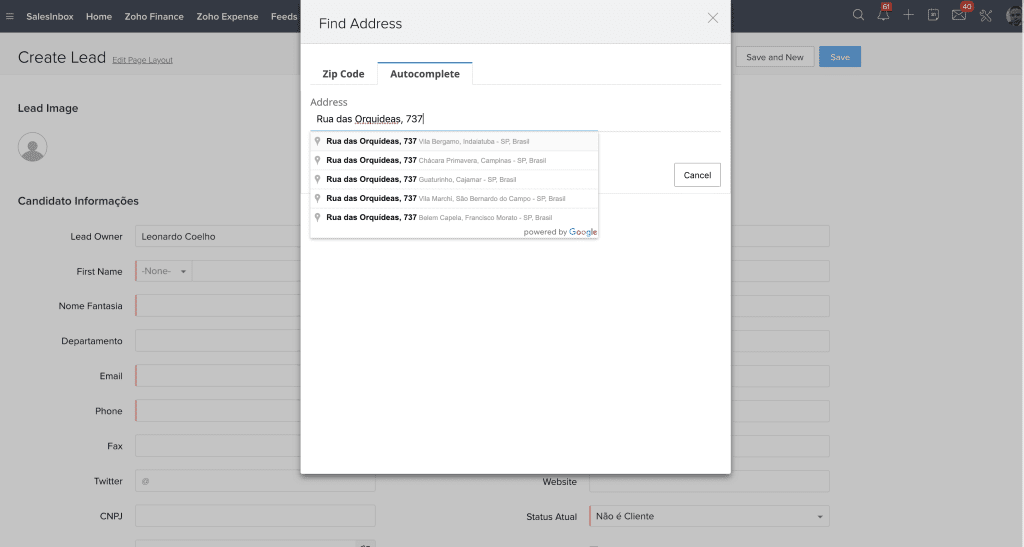
Task: Open the hamburger menu icon
Action: click(10, 16)
